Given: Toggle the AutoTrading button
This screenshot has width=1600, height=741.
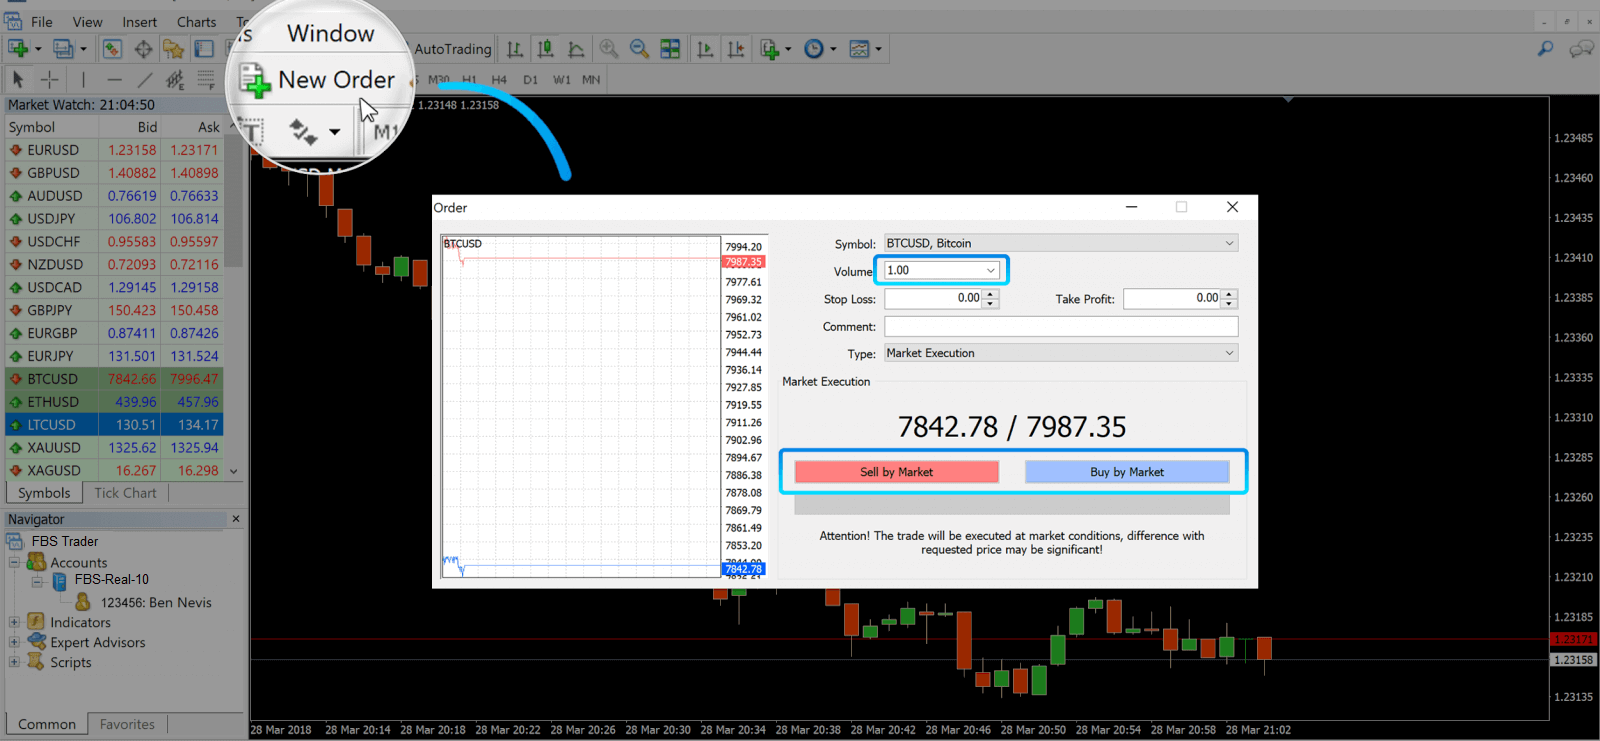Looking at the screenshot, I should [x=452, y=49].
